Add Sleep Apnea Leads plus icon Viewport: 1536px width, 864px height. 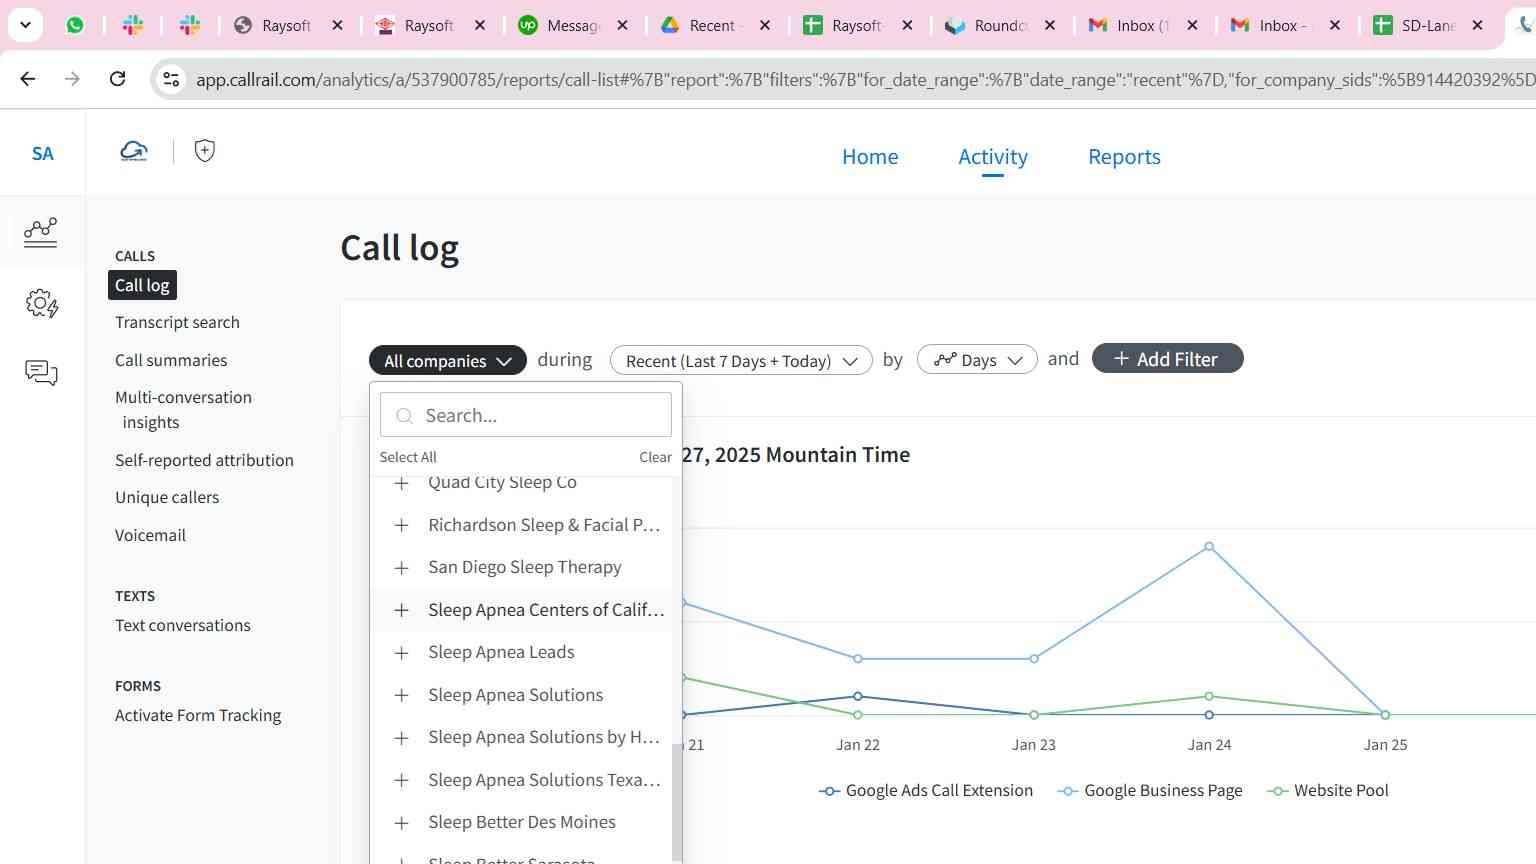401,653
